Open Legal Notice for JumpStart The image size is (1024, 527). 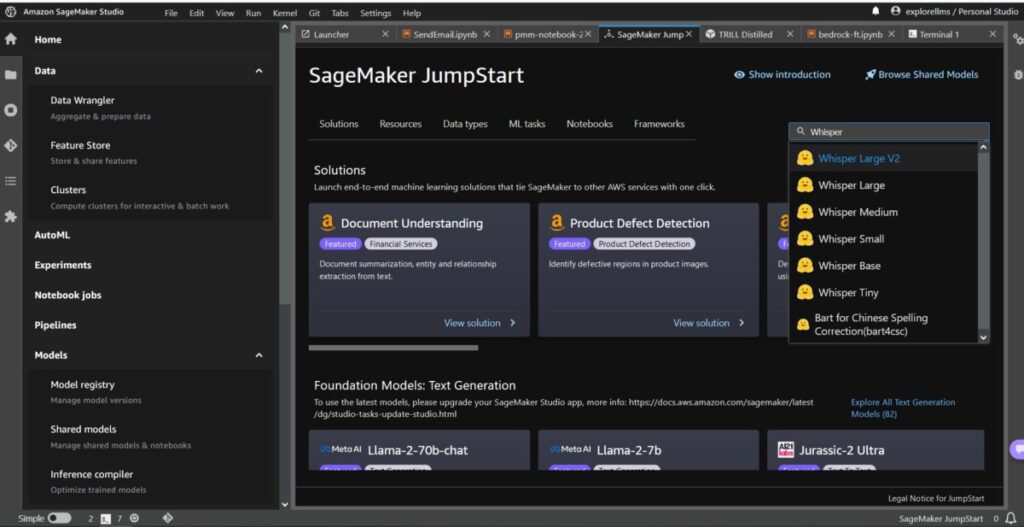[936, 498]
